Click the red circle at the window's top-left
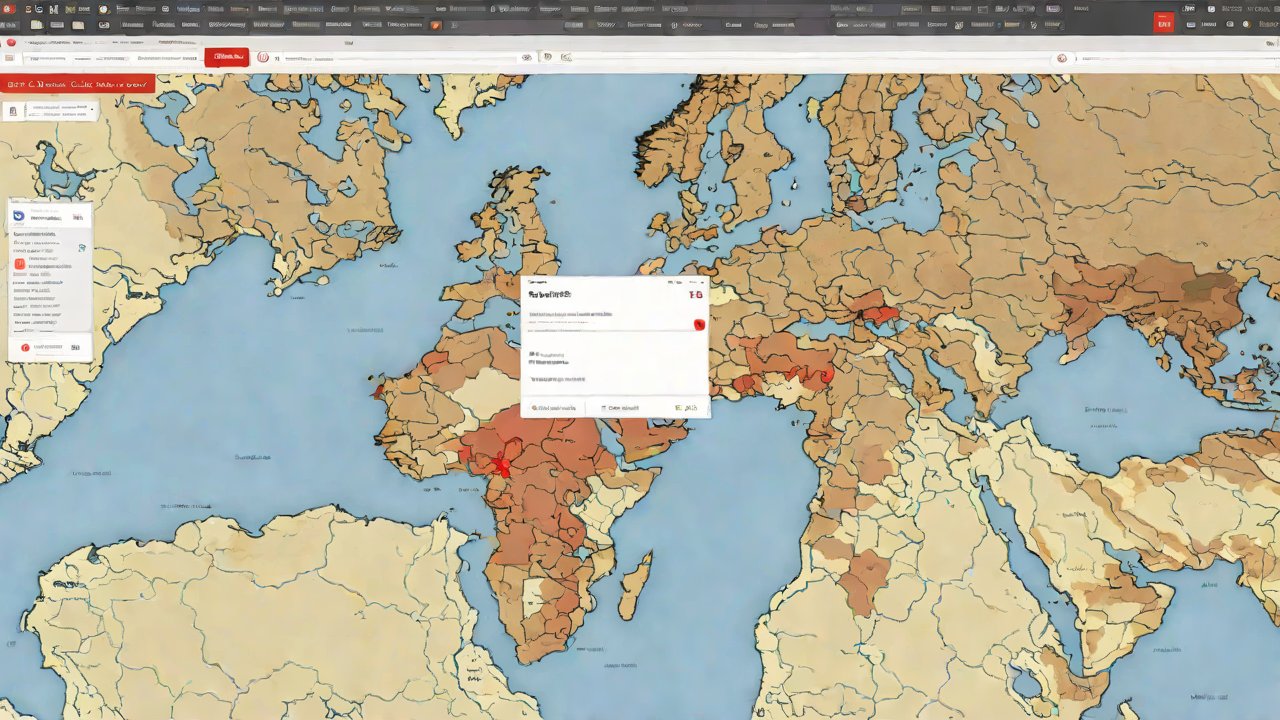The image size is (1280, 720). [x=11, y=43]
